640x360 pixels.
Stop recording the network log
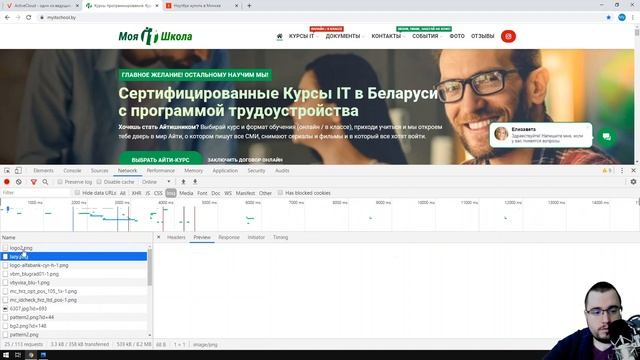pyautogui.click(x=7, y=182)
